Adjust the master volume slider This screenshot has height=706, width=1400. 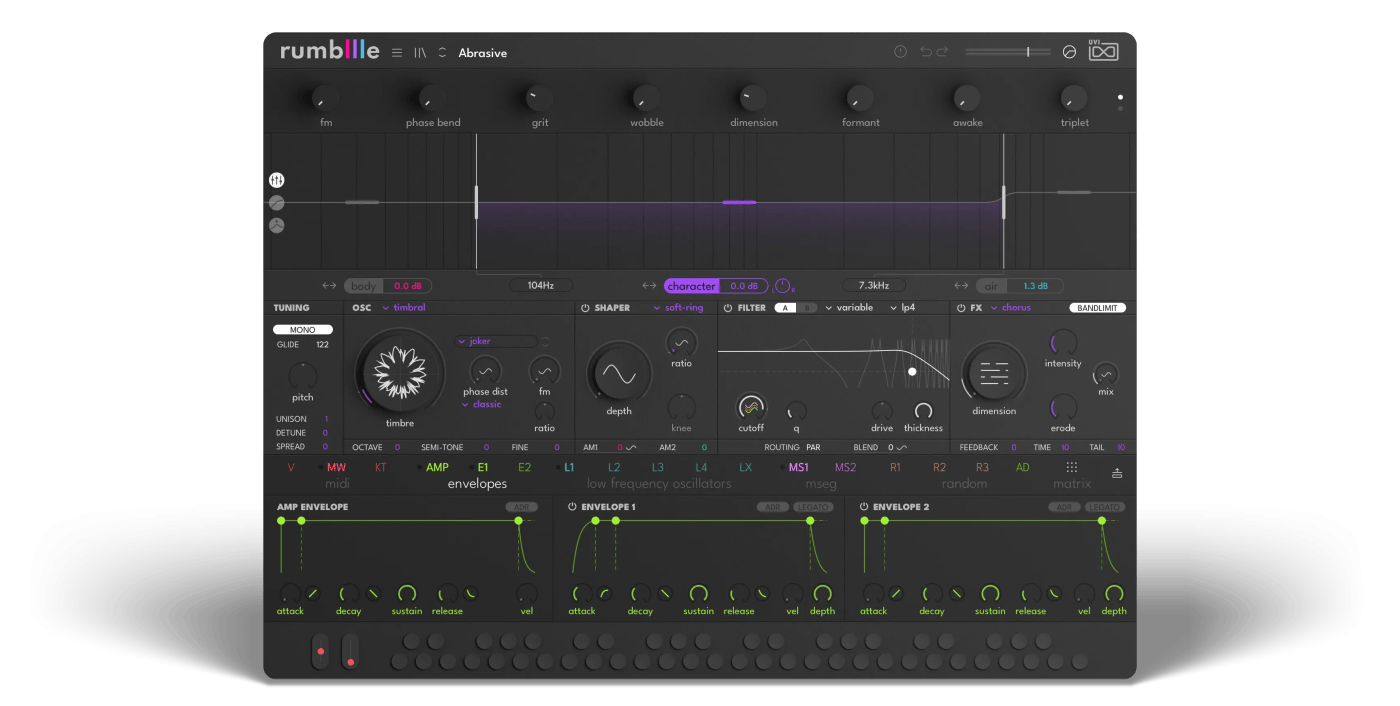click(1008, 52)
